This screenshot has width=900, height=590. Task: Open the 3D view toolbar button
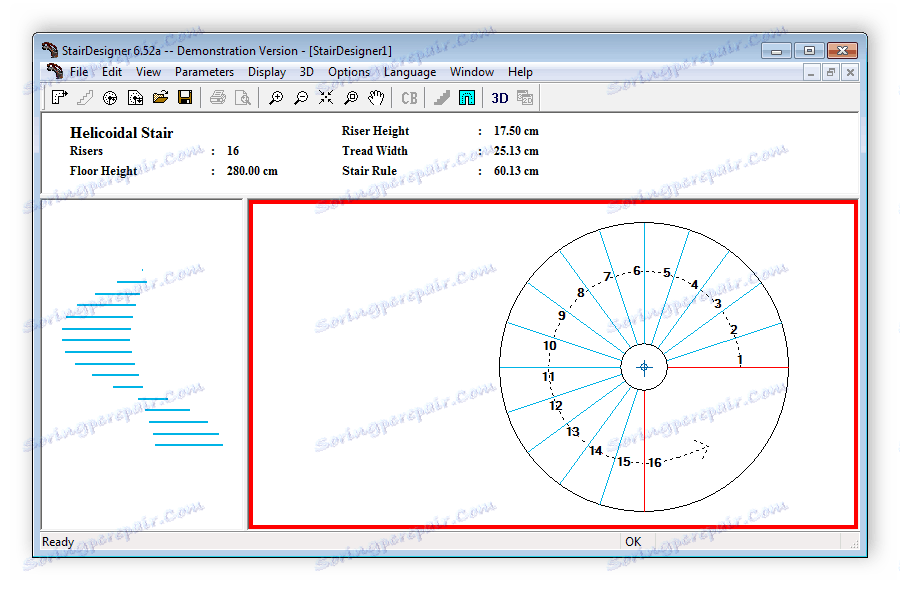click(x=499, y=97)
